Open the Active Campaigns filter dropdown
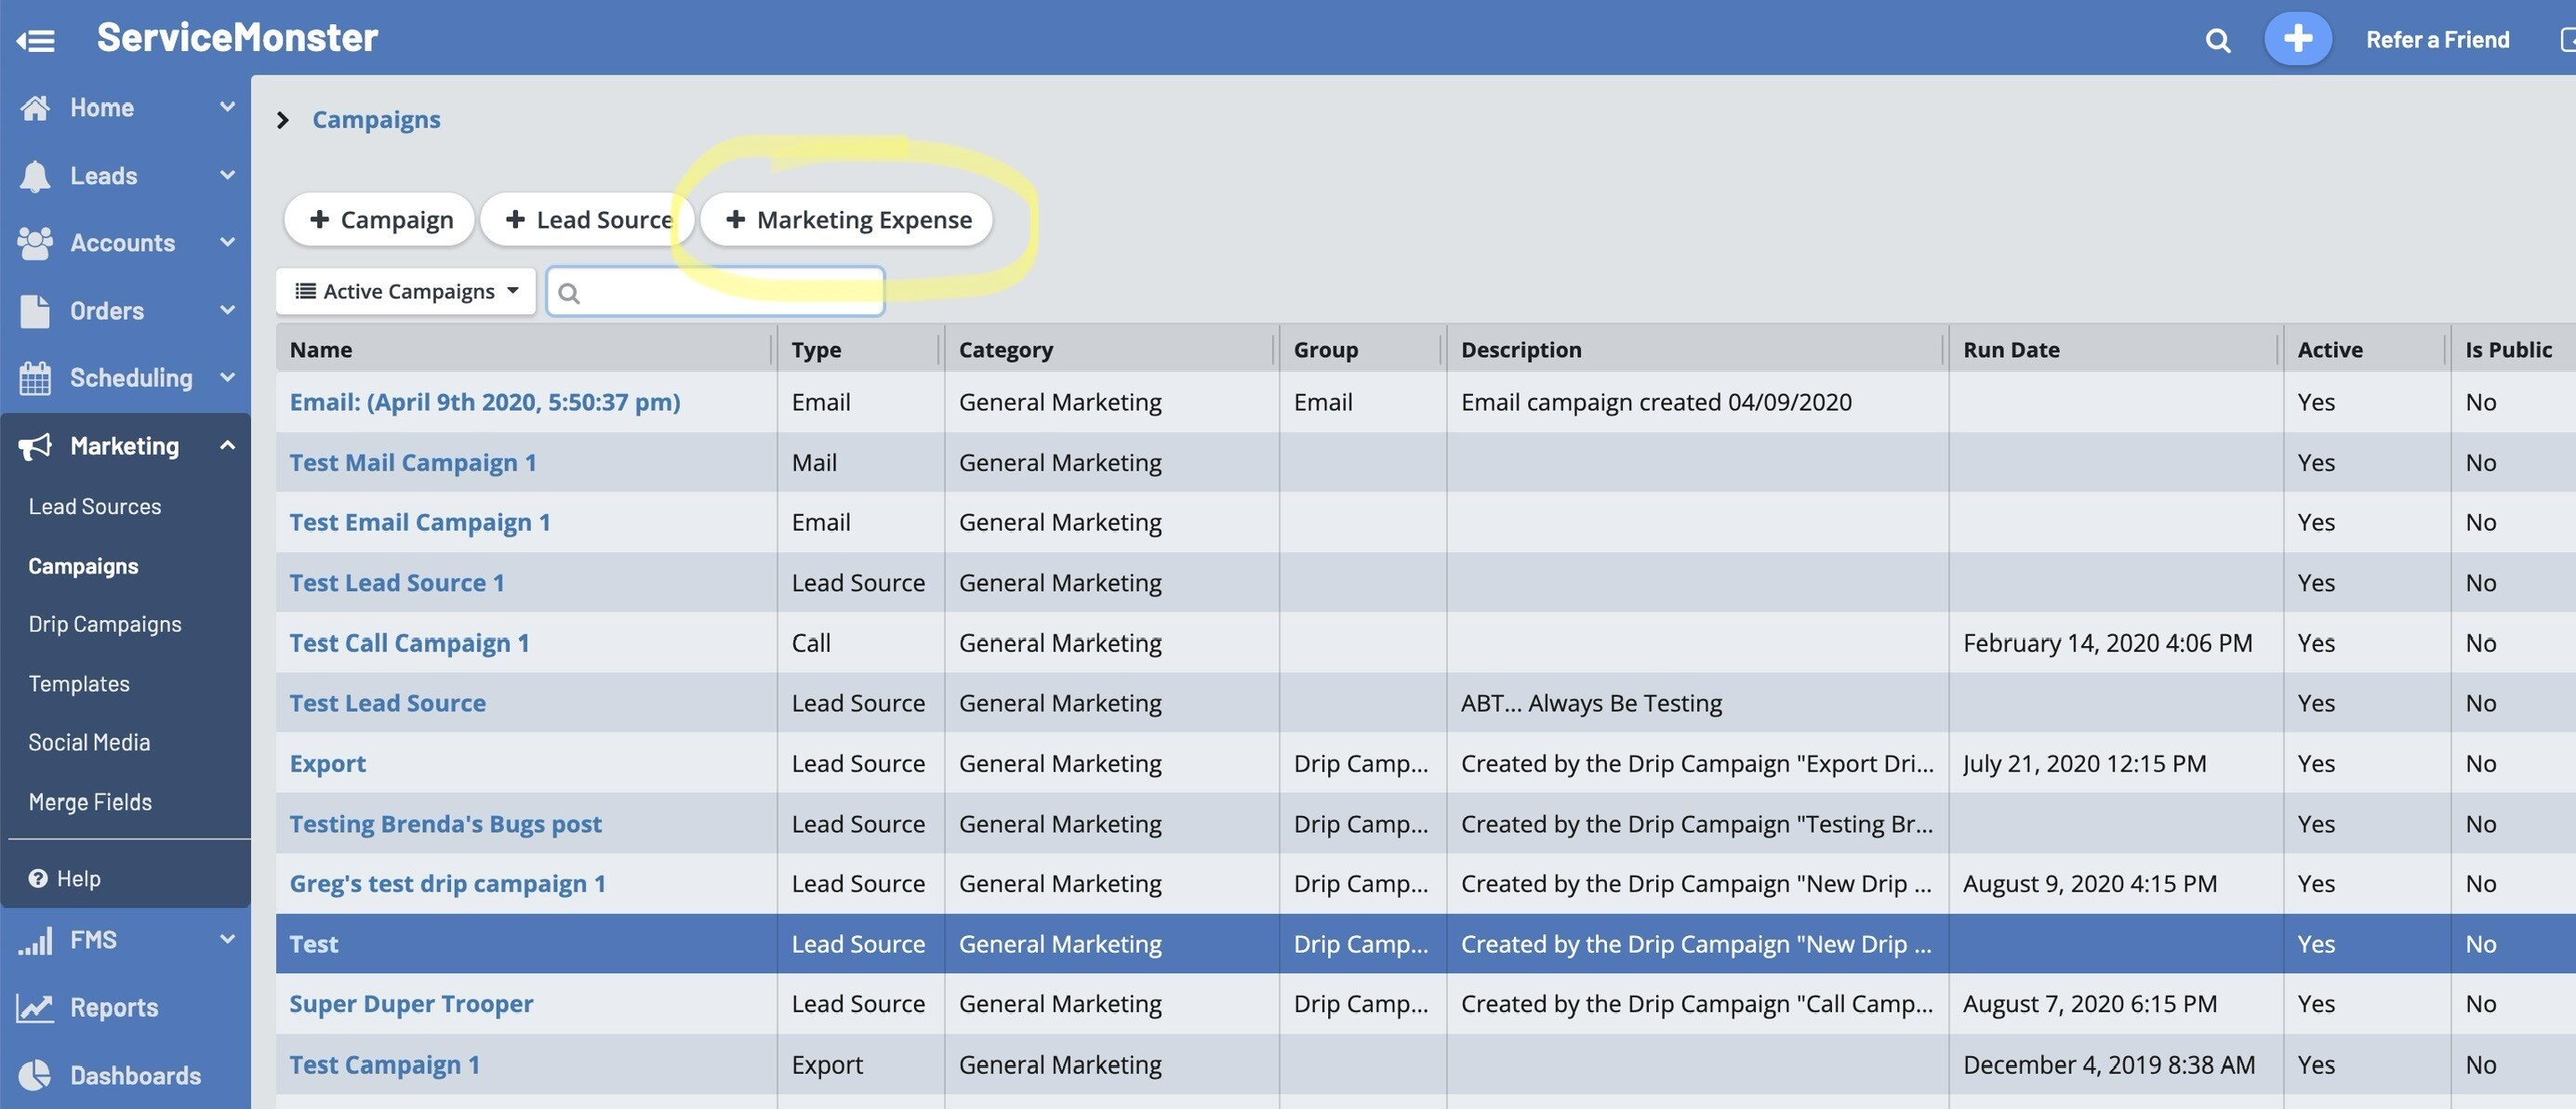This screenshot has height=1109, width=2576. click(x=406, y=291)
